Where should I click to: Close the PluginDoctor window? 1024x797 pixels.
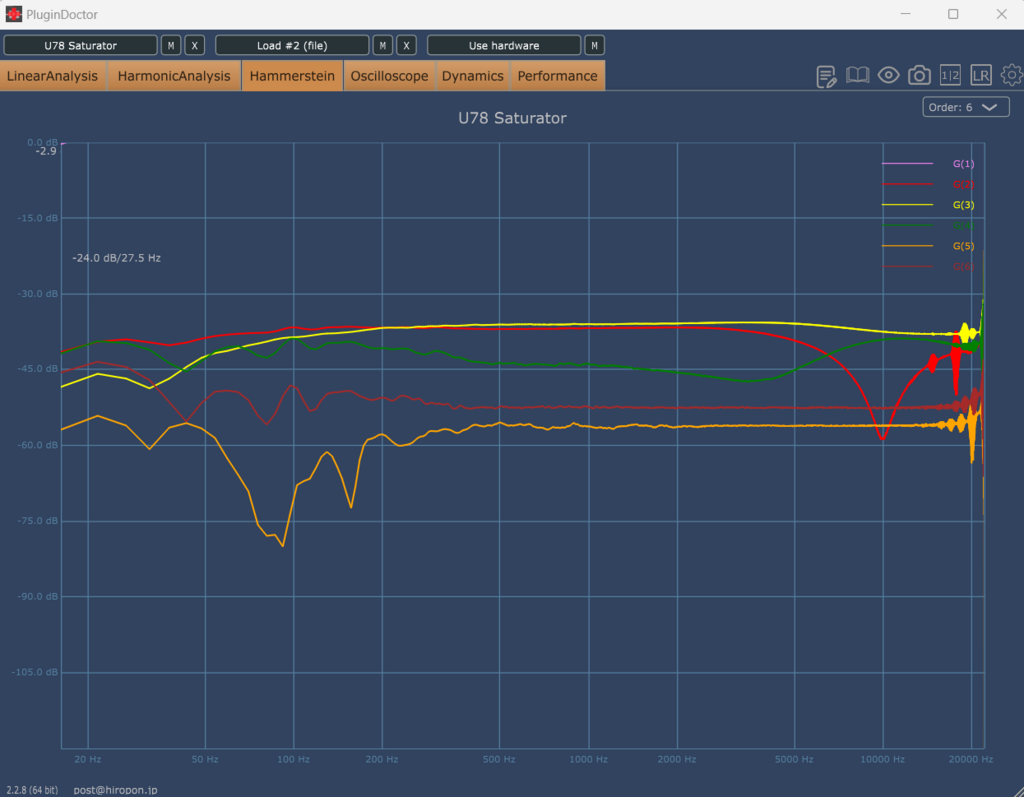pos(1002,14)
